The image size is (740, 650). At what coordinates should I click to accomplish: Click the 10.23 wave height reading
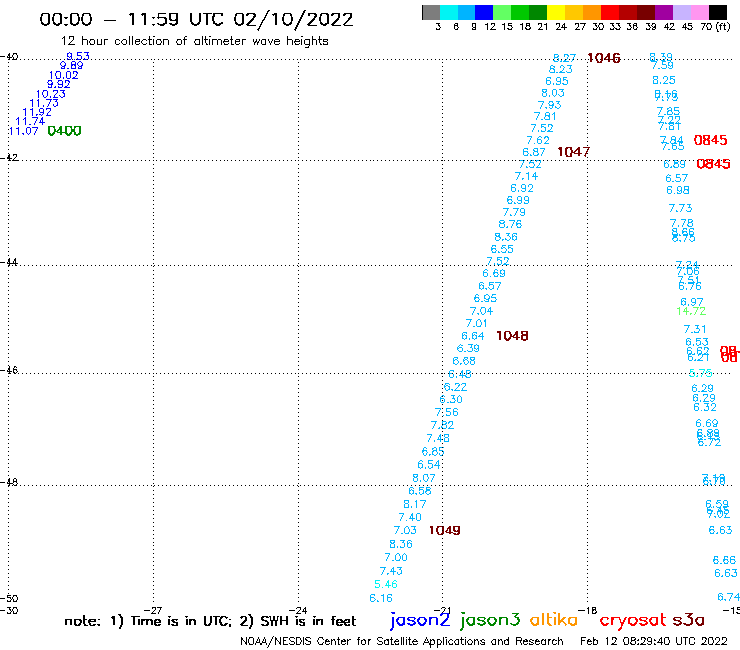tap(51, 94)
